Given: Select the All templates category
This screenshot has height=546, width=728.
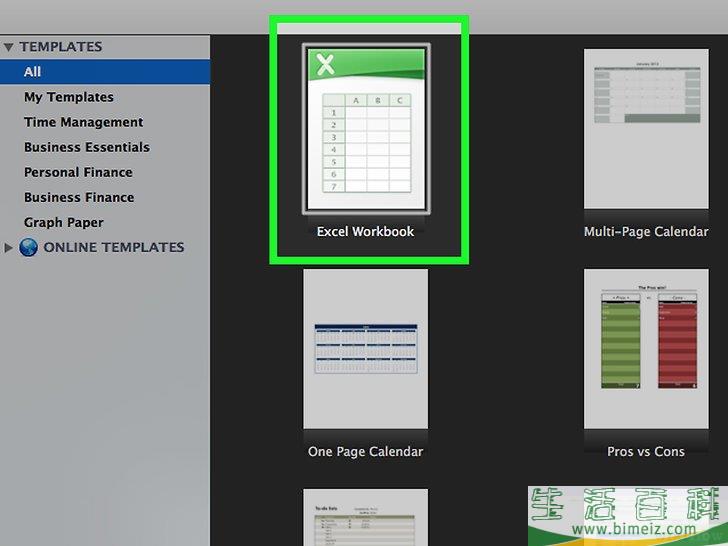Looking at the screenshot, I should 105,72.
